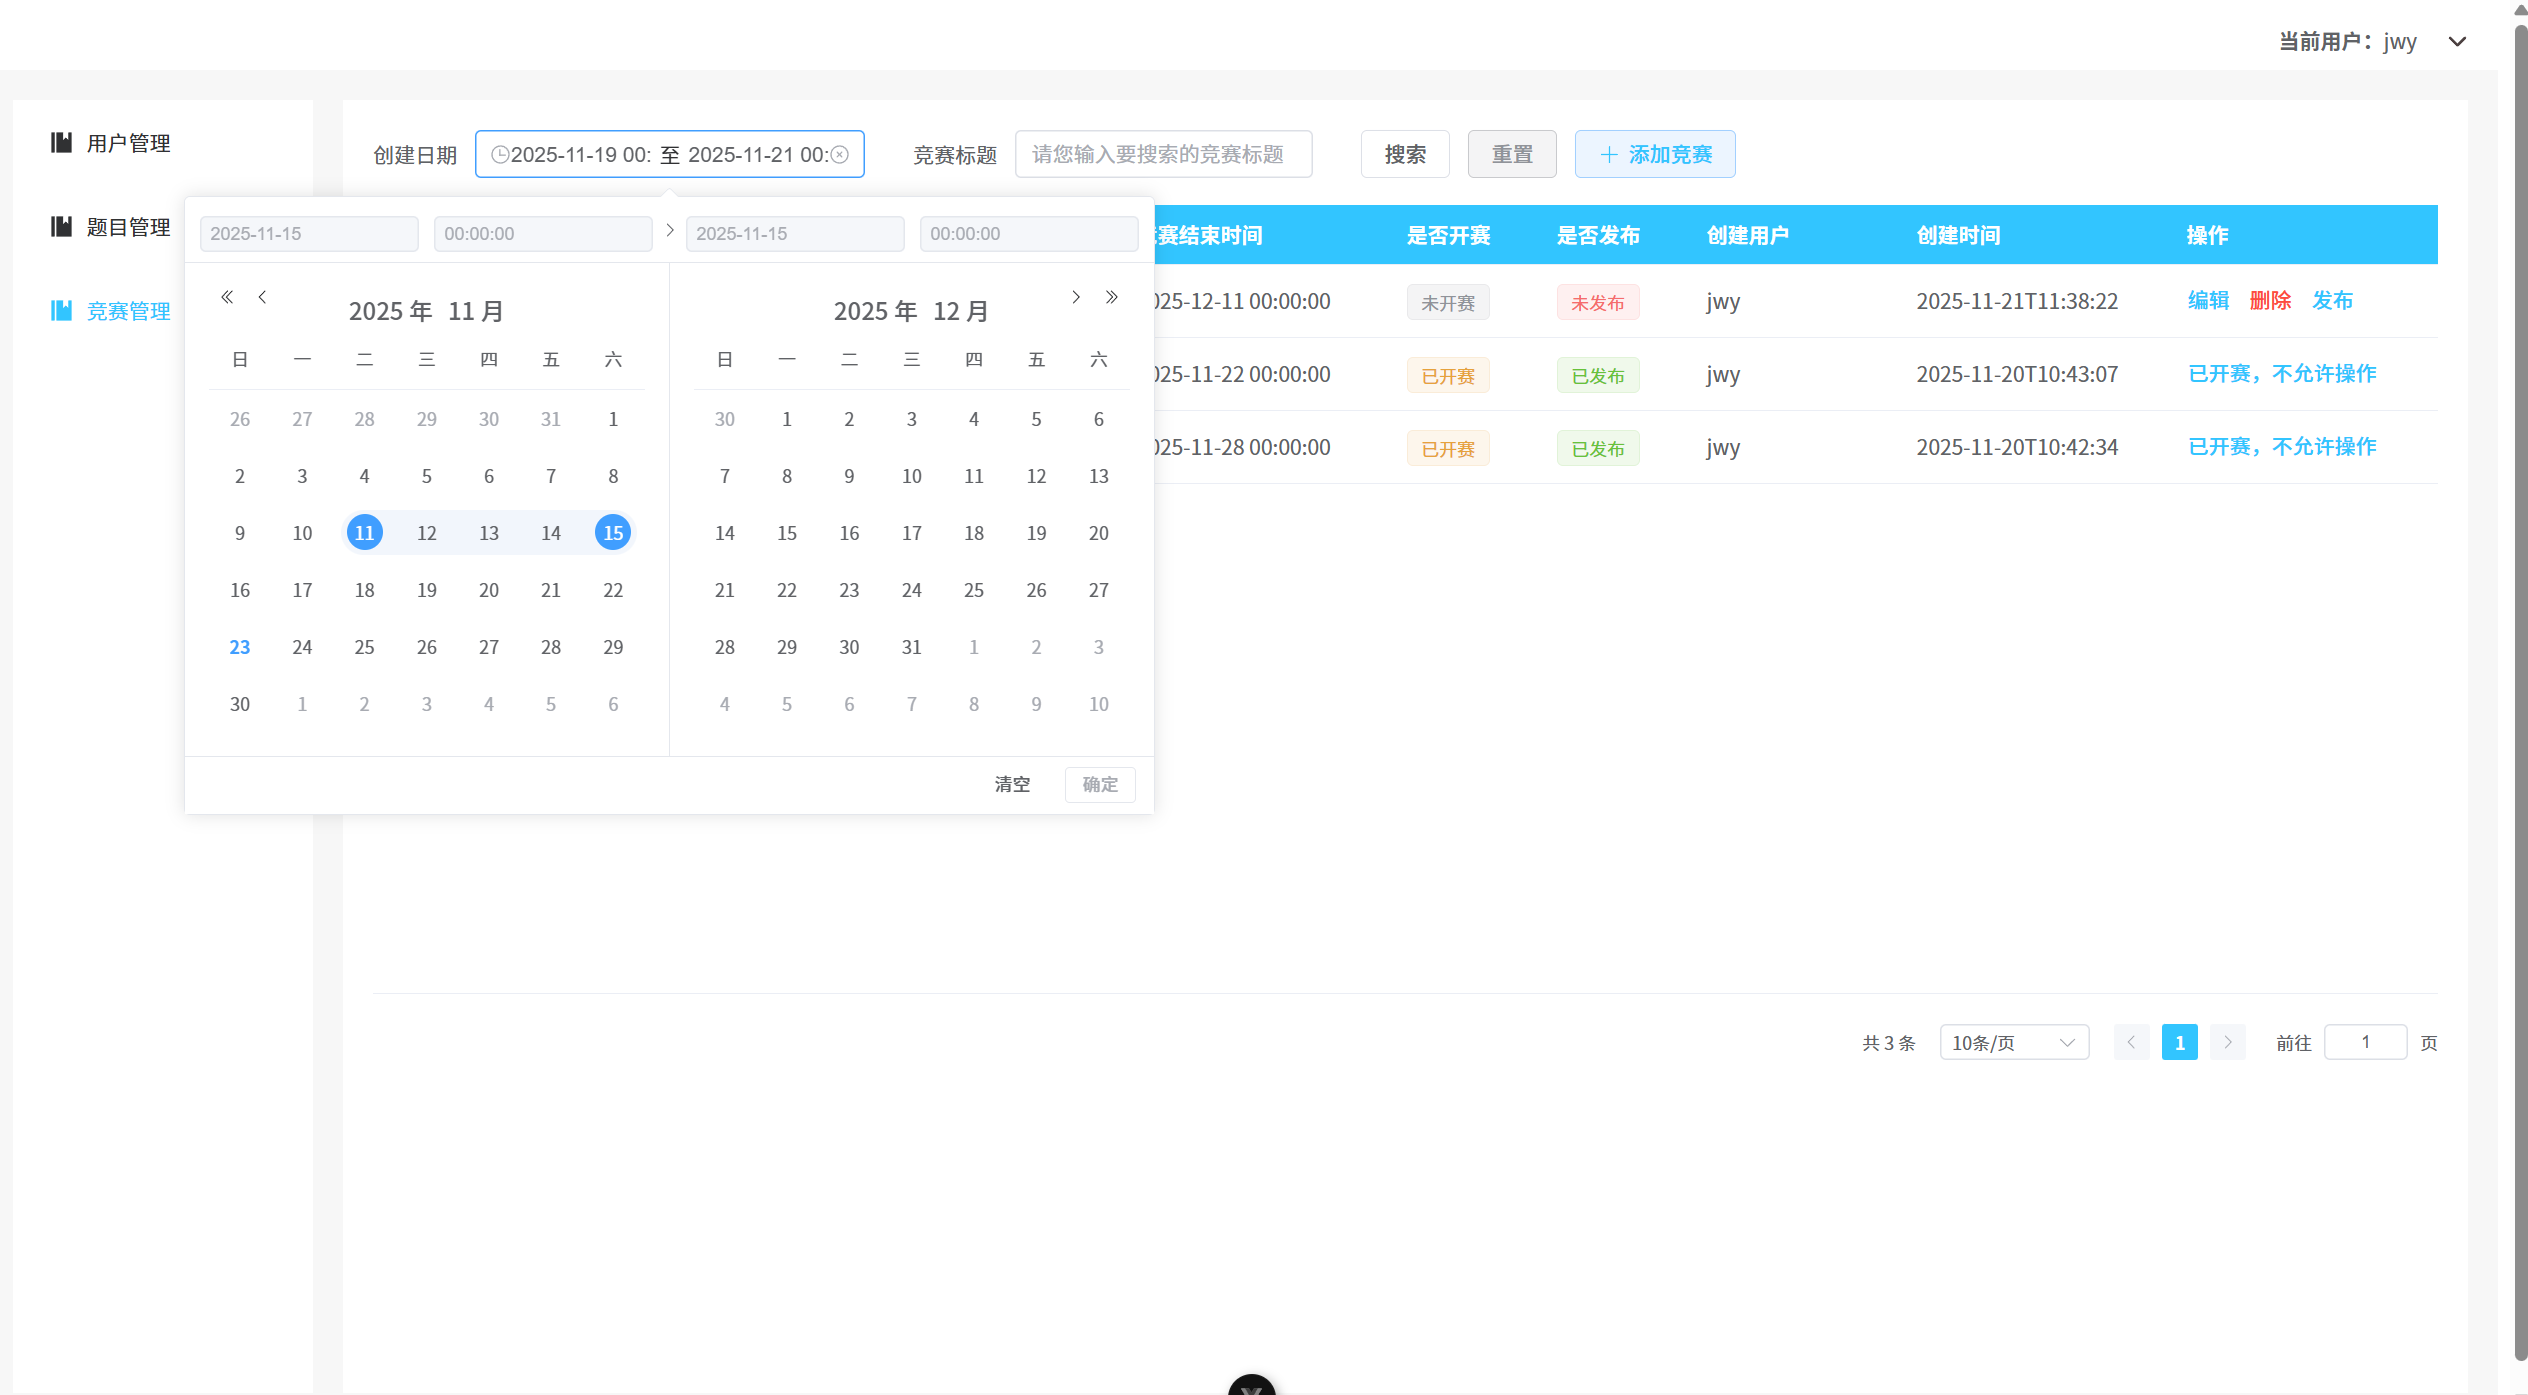
Task: Jump to next year with double-right arrows
Action: pos(1112,297)
